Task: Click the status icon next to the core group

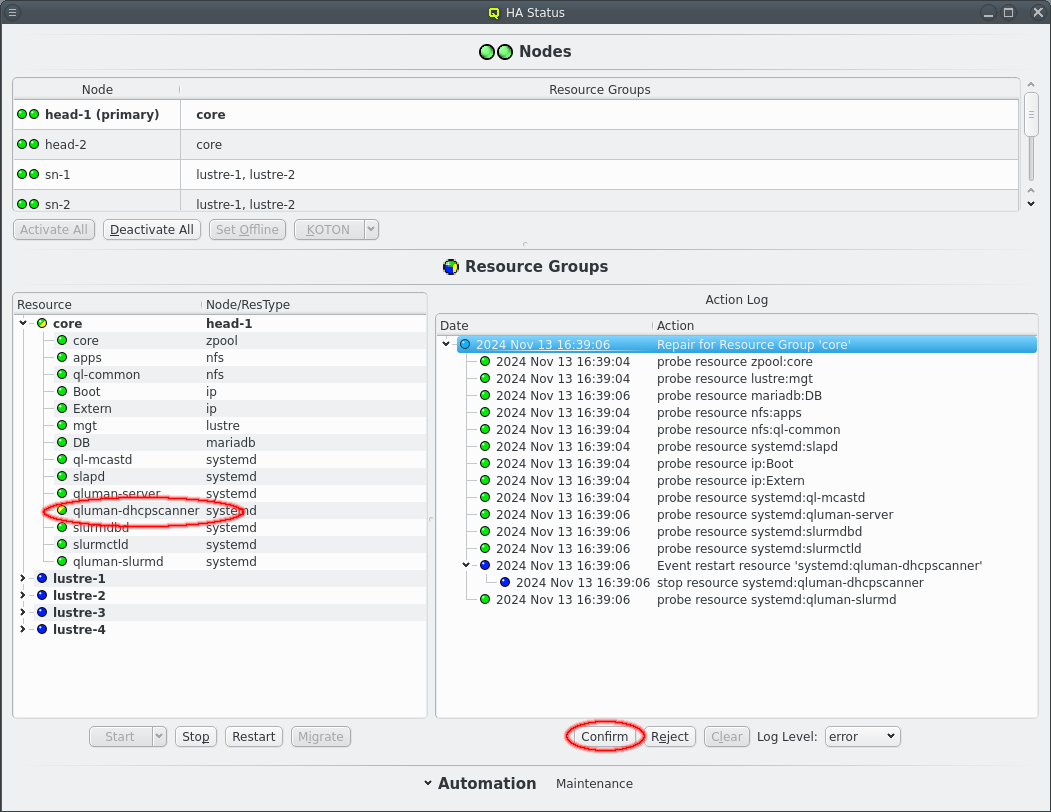Action: [42, 324]
